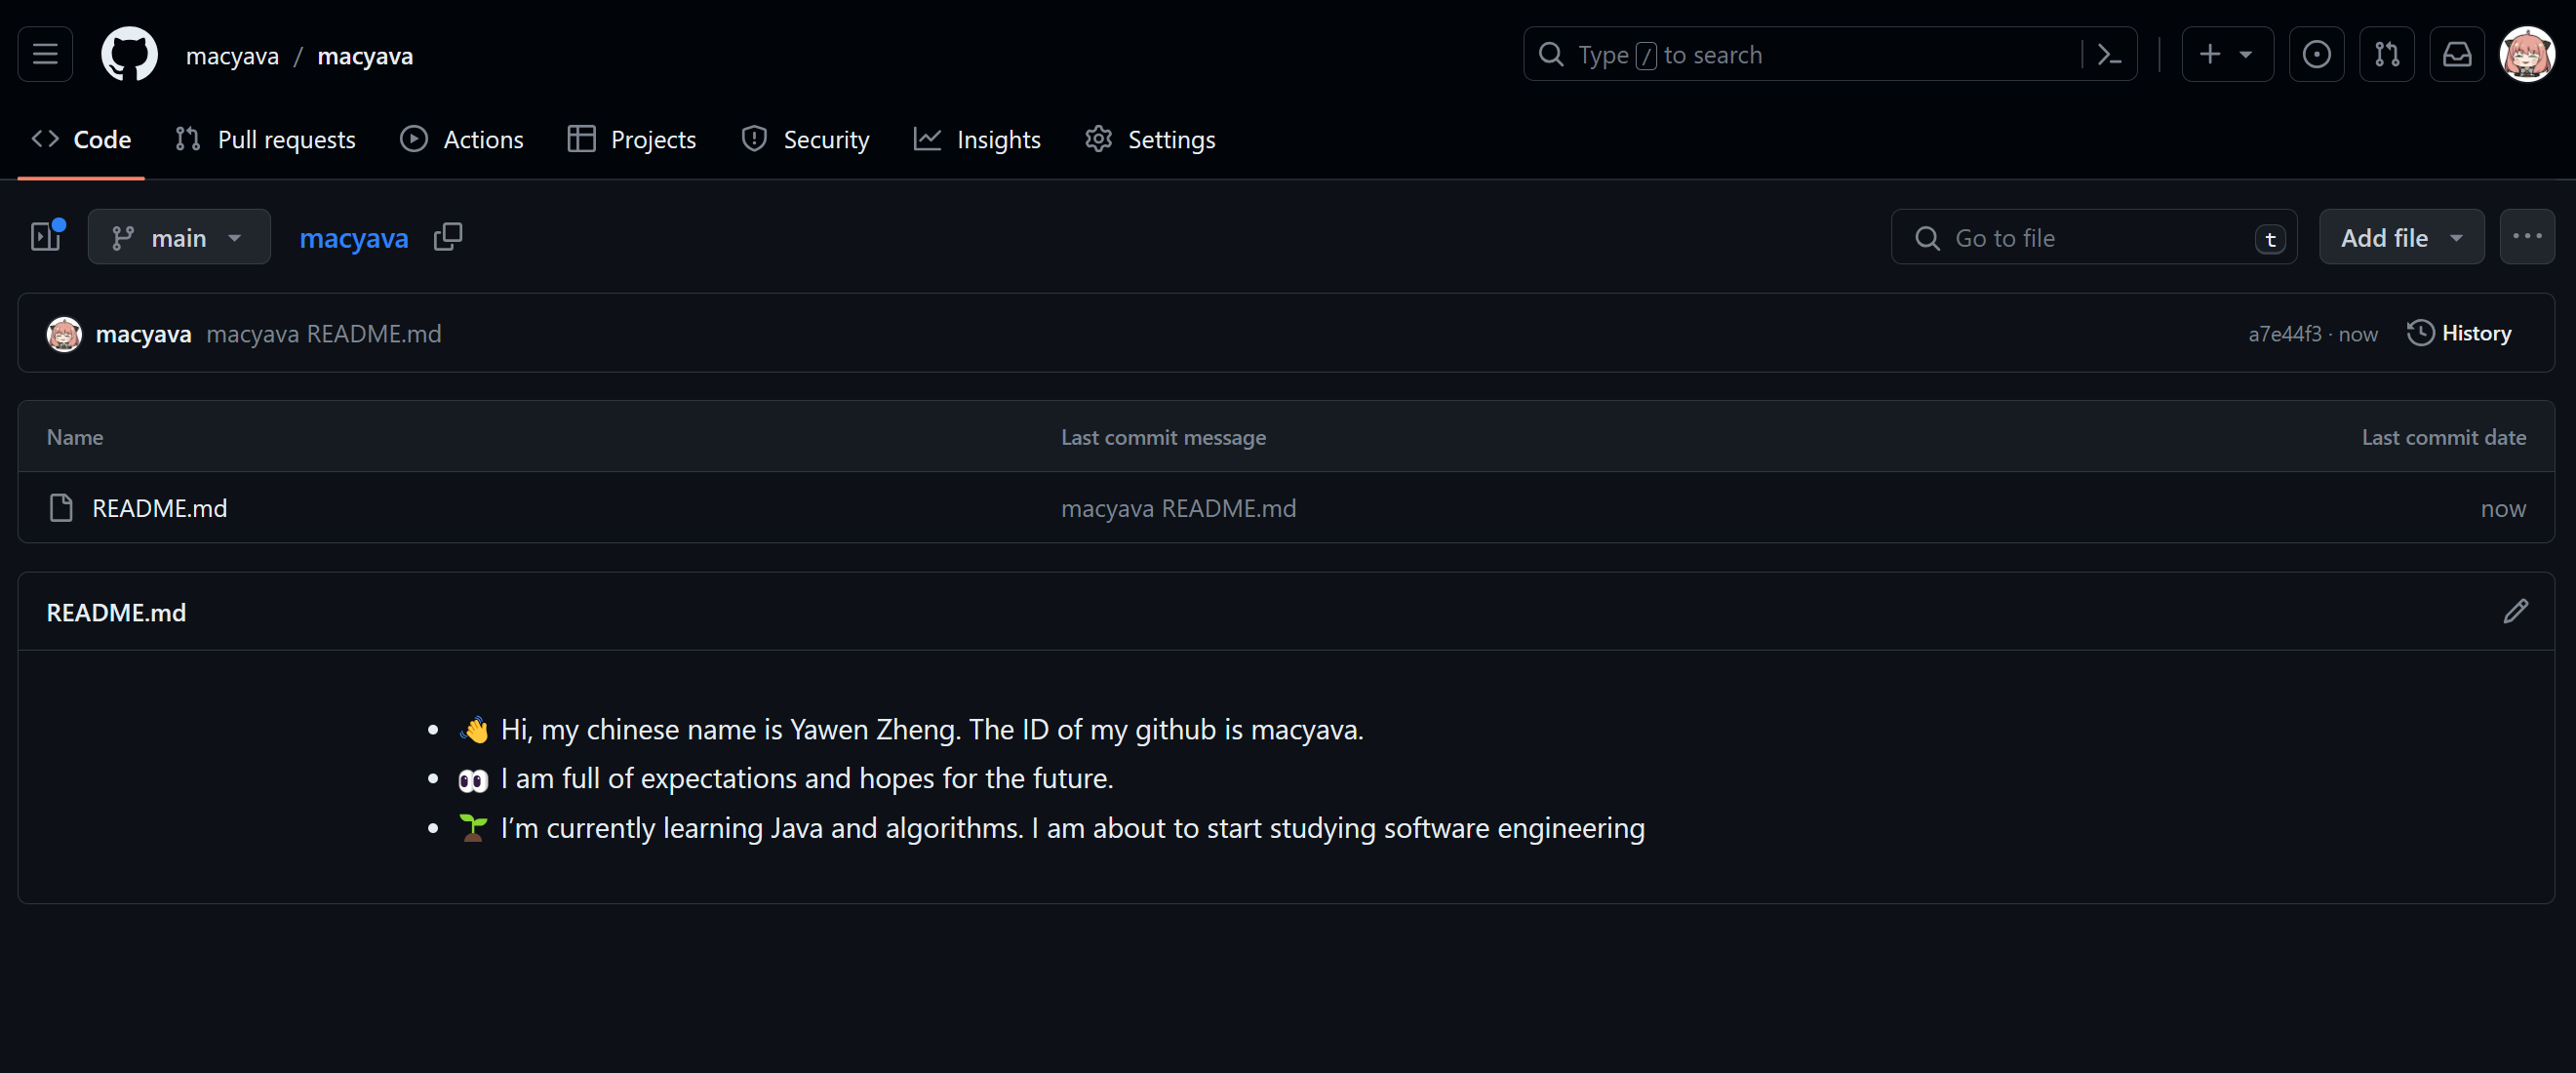Open the user profile avatar menu
This screenshot has height=1073, width=2576.
[x=2526, y=54]
